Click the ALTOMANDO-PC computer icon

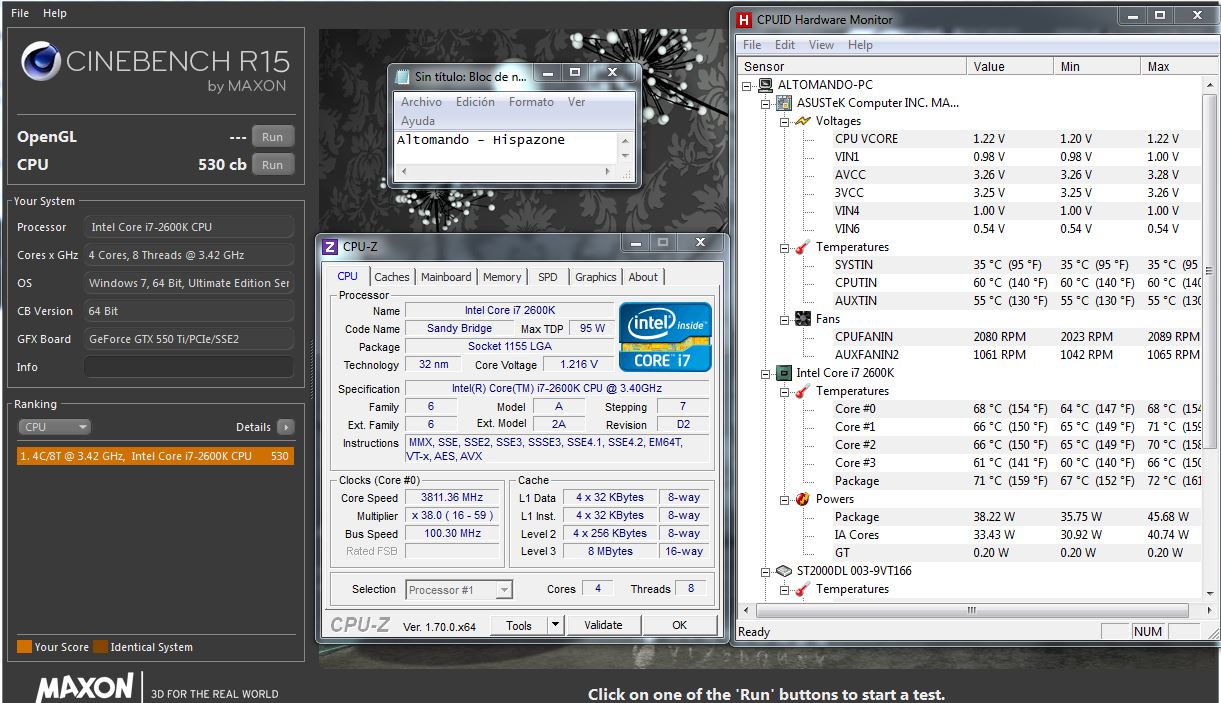765,85
